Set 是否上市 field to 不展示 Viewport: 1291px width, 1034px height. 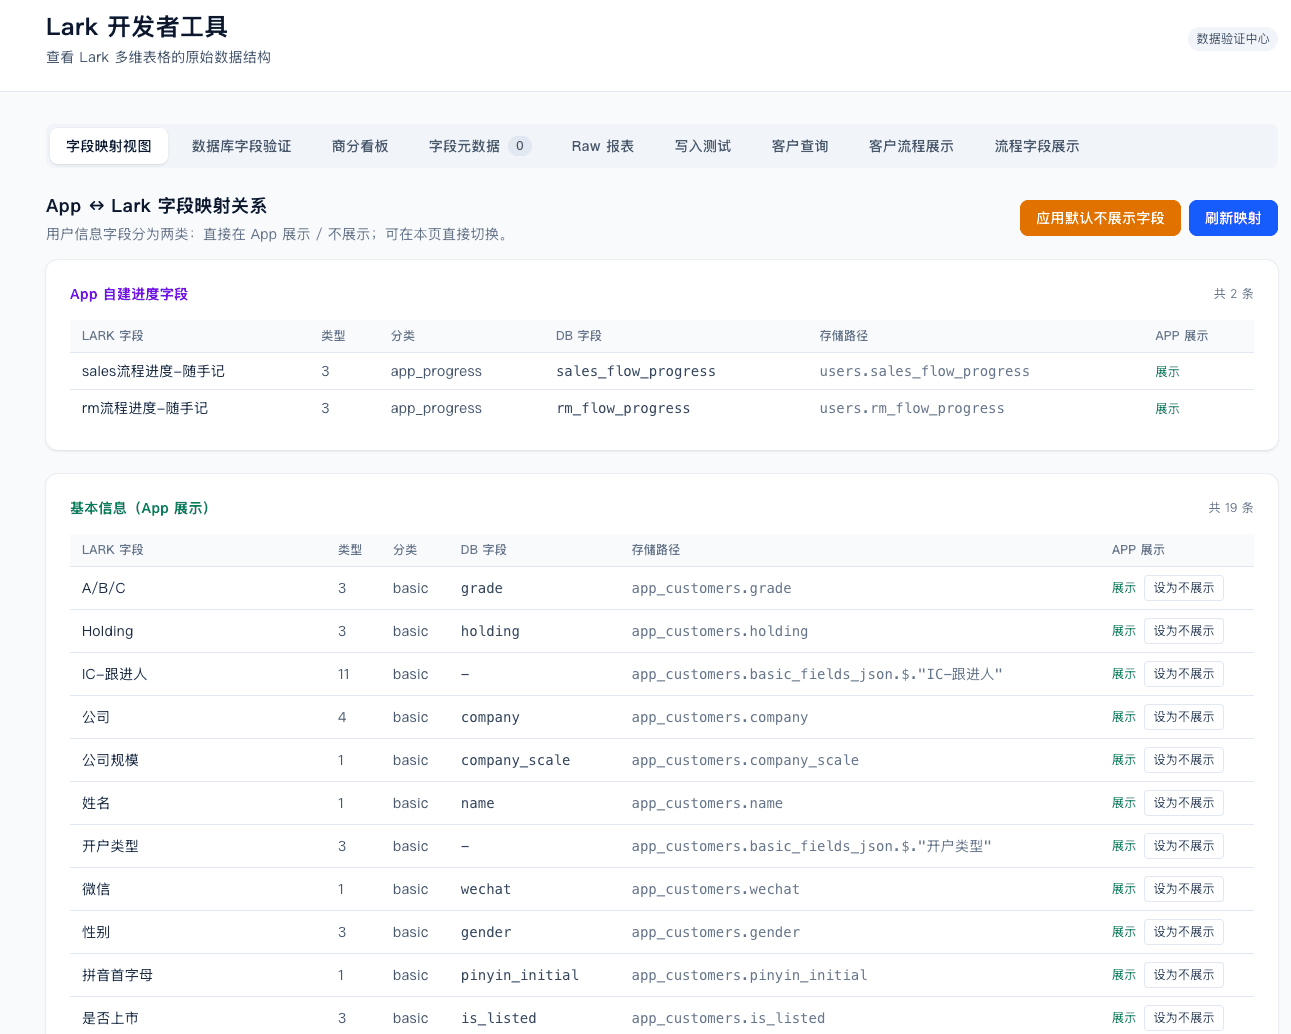[x=1184, y=1018]
